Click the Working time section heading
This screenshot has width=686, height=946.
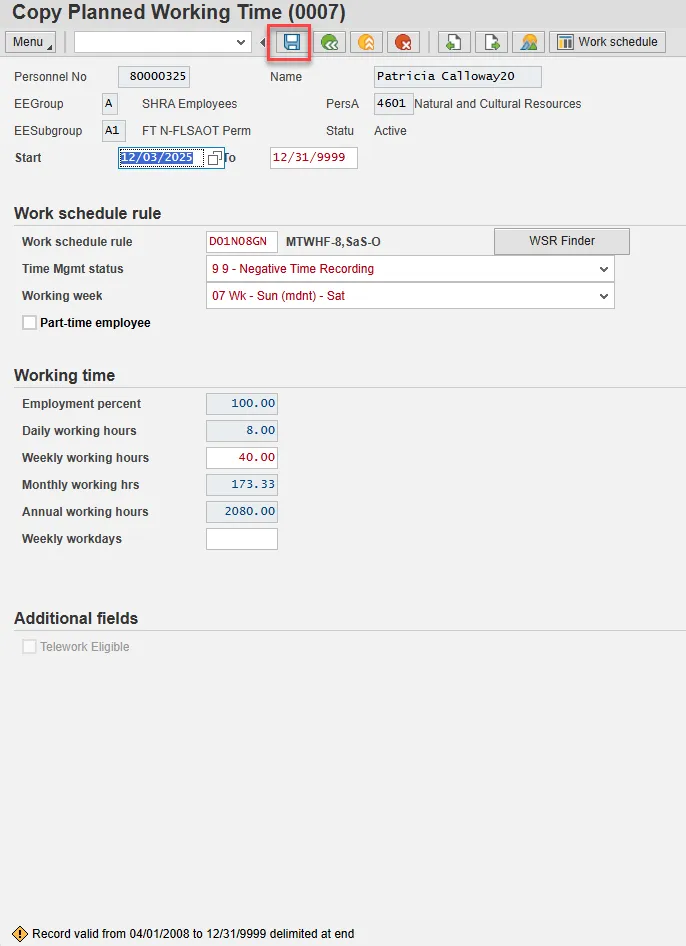[x=65, y=375]
